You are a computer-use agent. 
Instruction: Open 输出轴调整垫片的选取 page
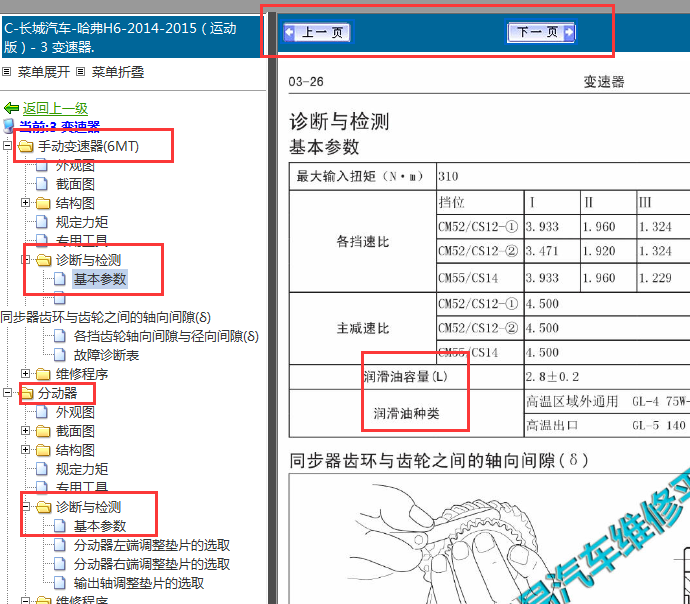click(139, 583)
